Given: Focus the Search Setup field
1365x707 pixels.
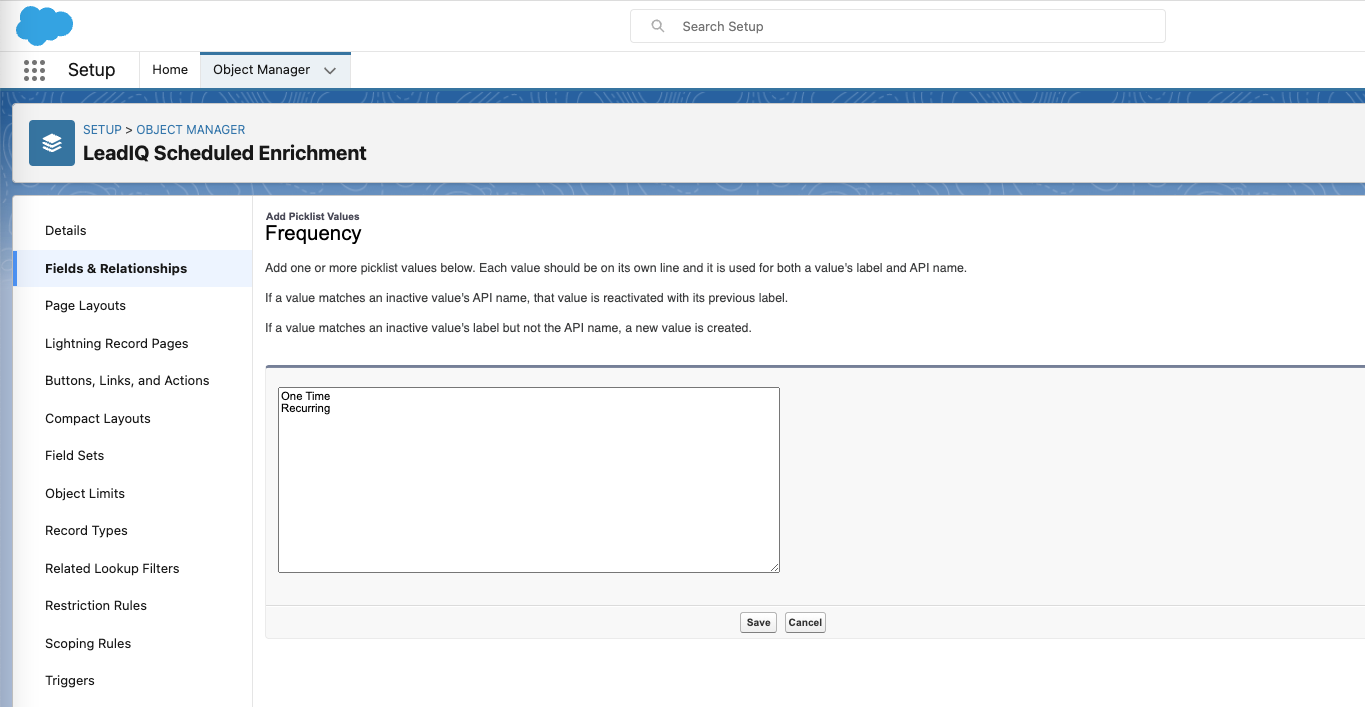Looking at the screenshot, I should pyautogui.click(x=910, y=26).
